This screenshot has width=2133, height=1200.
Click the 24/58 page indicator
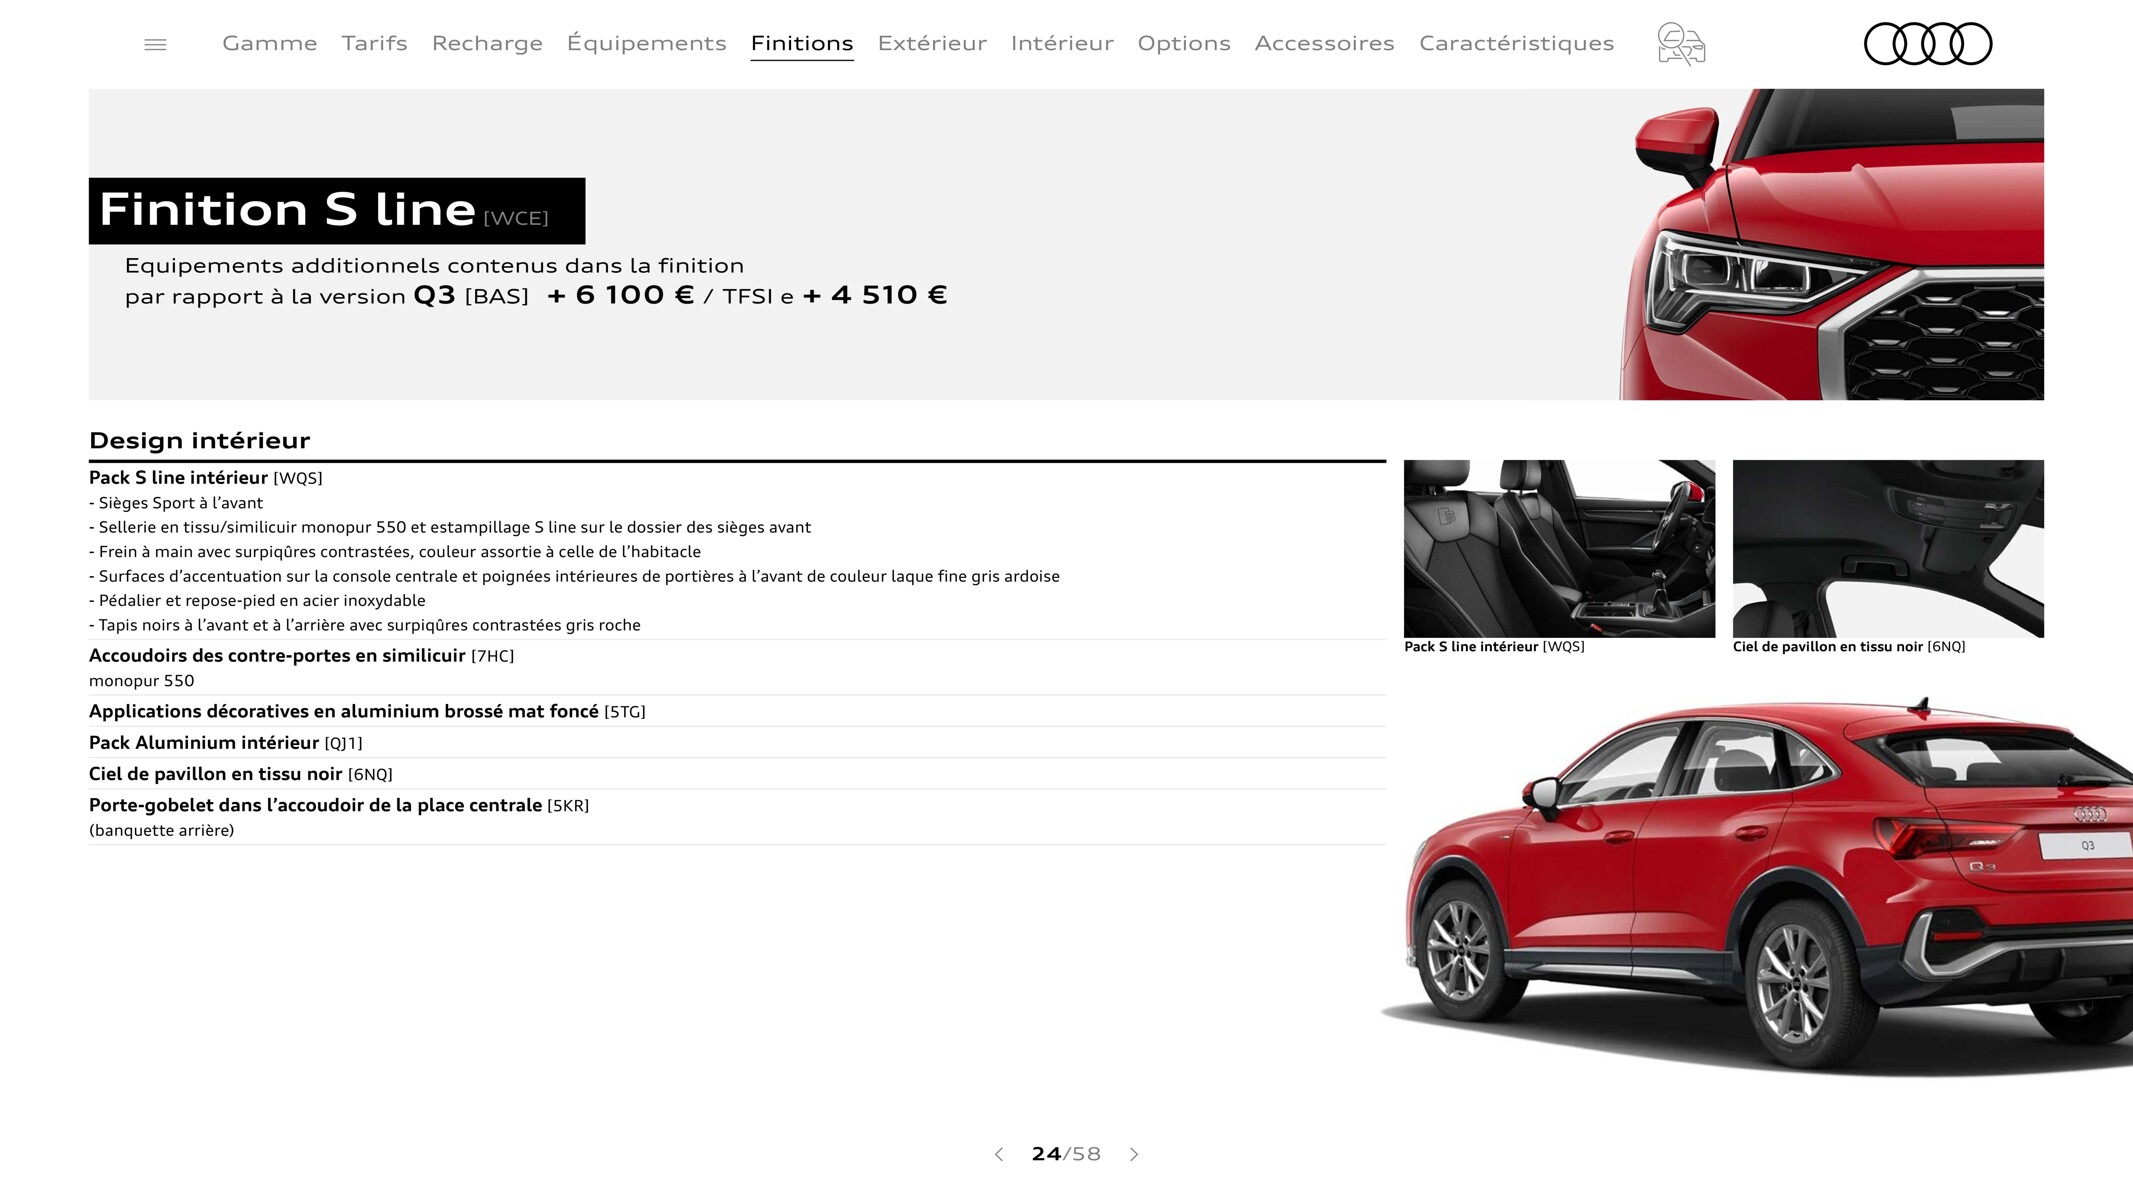pos(1066,1154)
